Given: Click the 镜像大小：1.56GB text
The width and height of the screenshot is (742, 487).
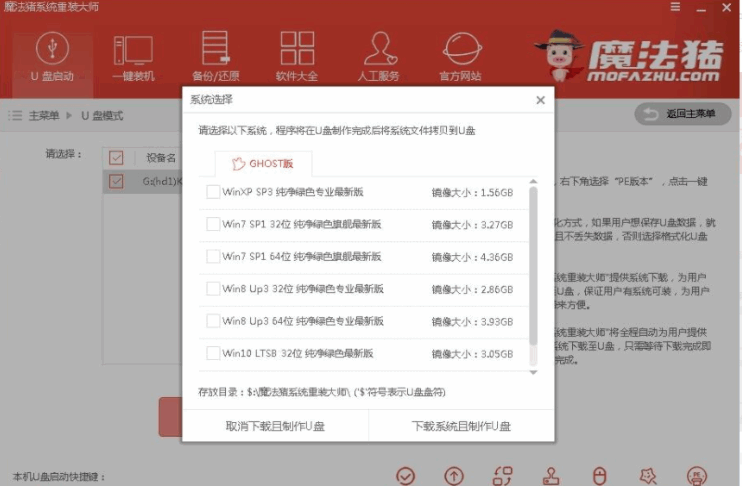Looking at the screenshot, I should tap(472, 193).
